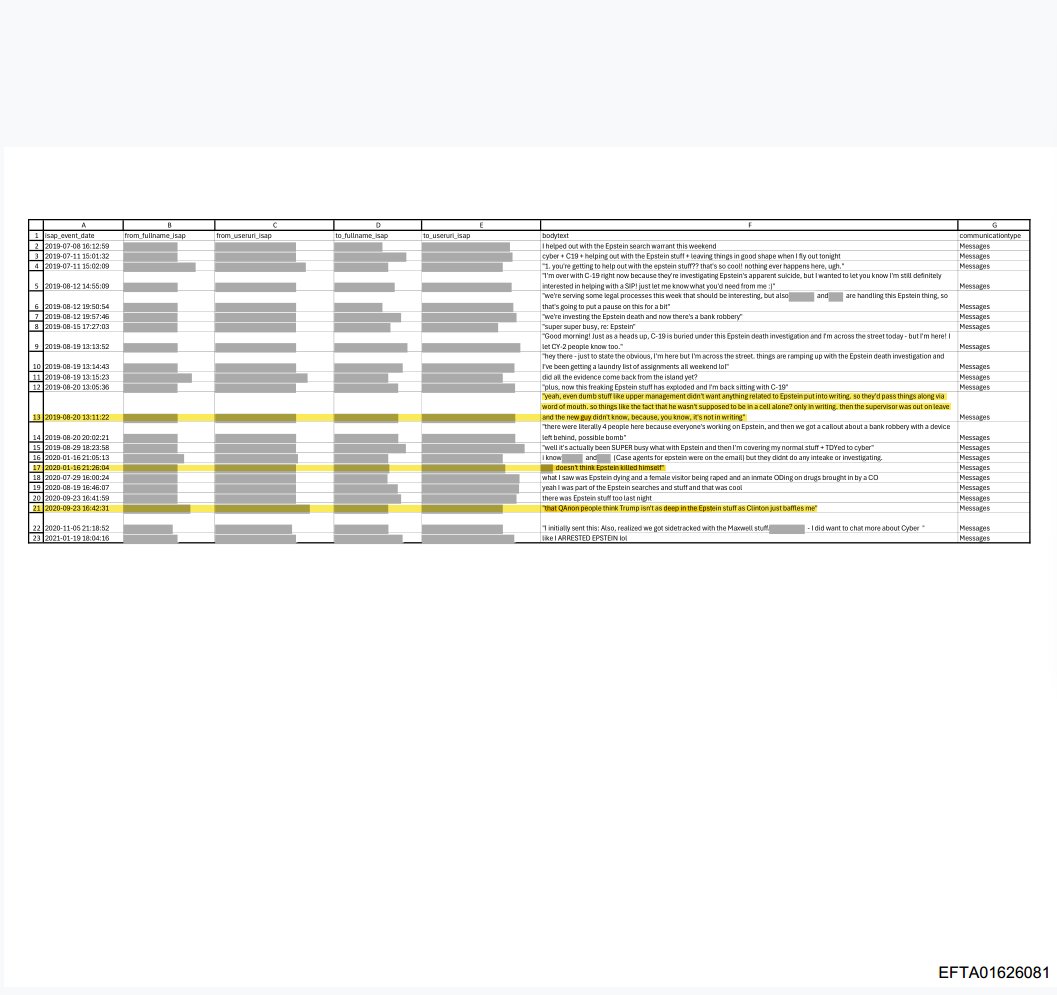Click the message "super super busy, re: Epstein"
Screen dimensions: 1057x995
click(749, 326)
